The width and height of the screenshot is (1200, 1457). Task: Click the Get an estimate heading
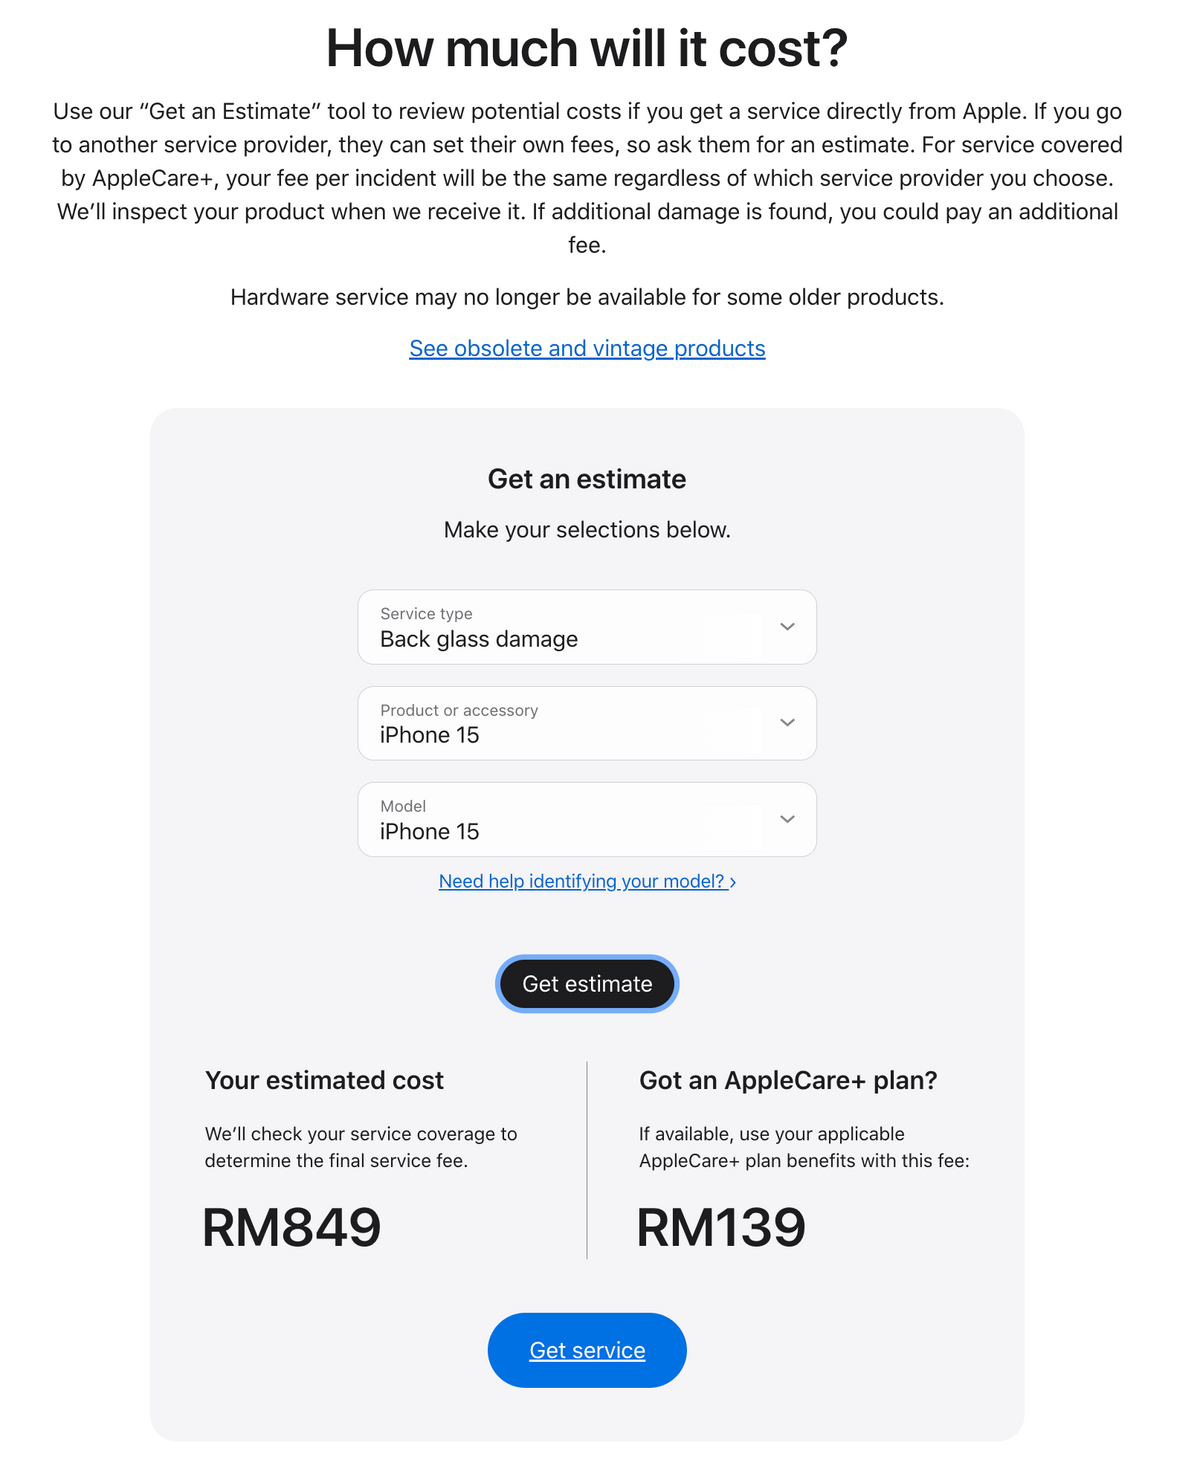pyautogui.click(x=587, y=479)
